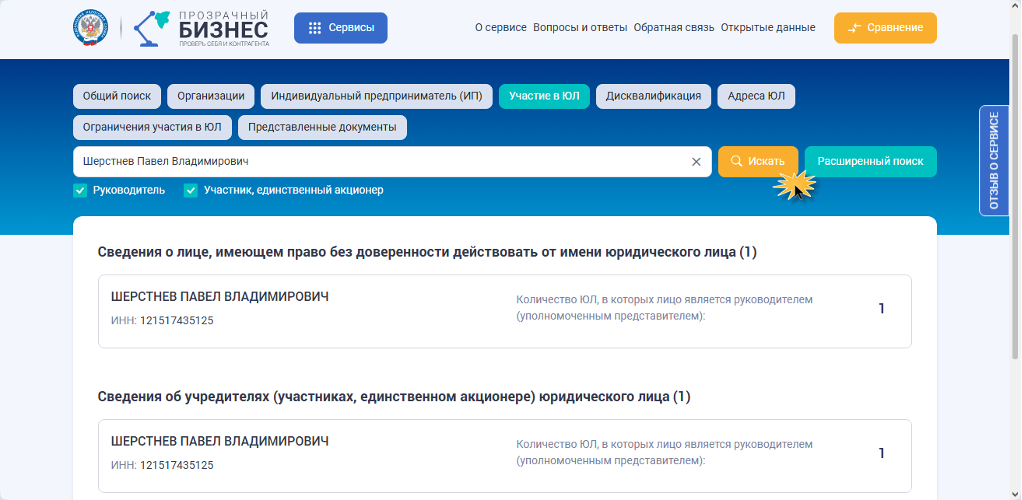Expand first Шерстнев Павел Владимирович result card

tap(504, 311)
